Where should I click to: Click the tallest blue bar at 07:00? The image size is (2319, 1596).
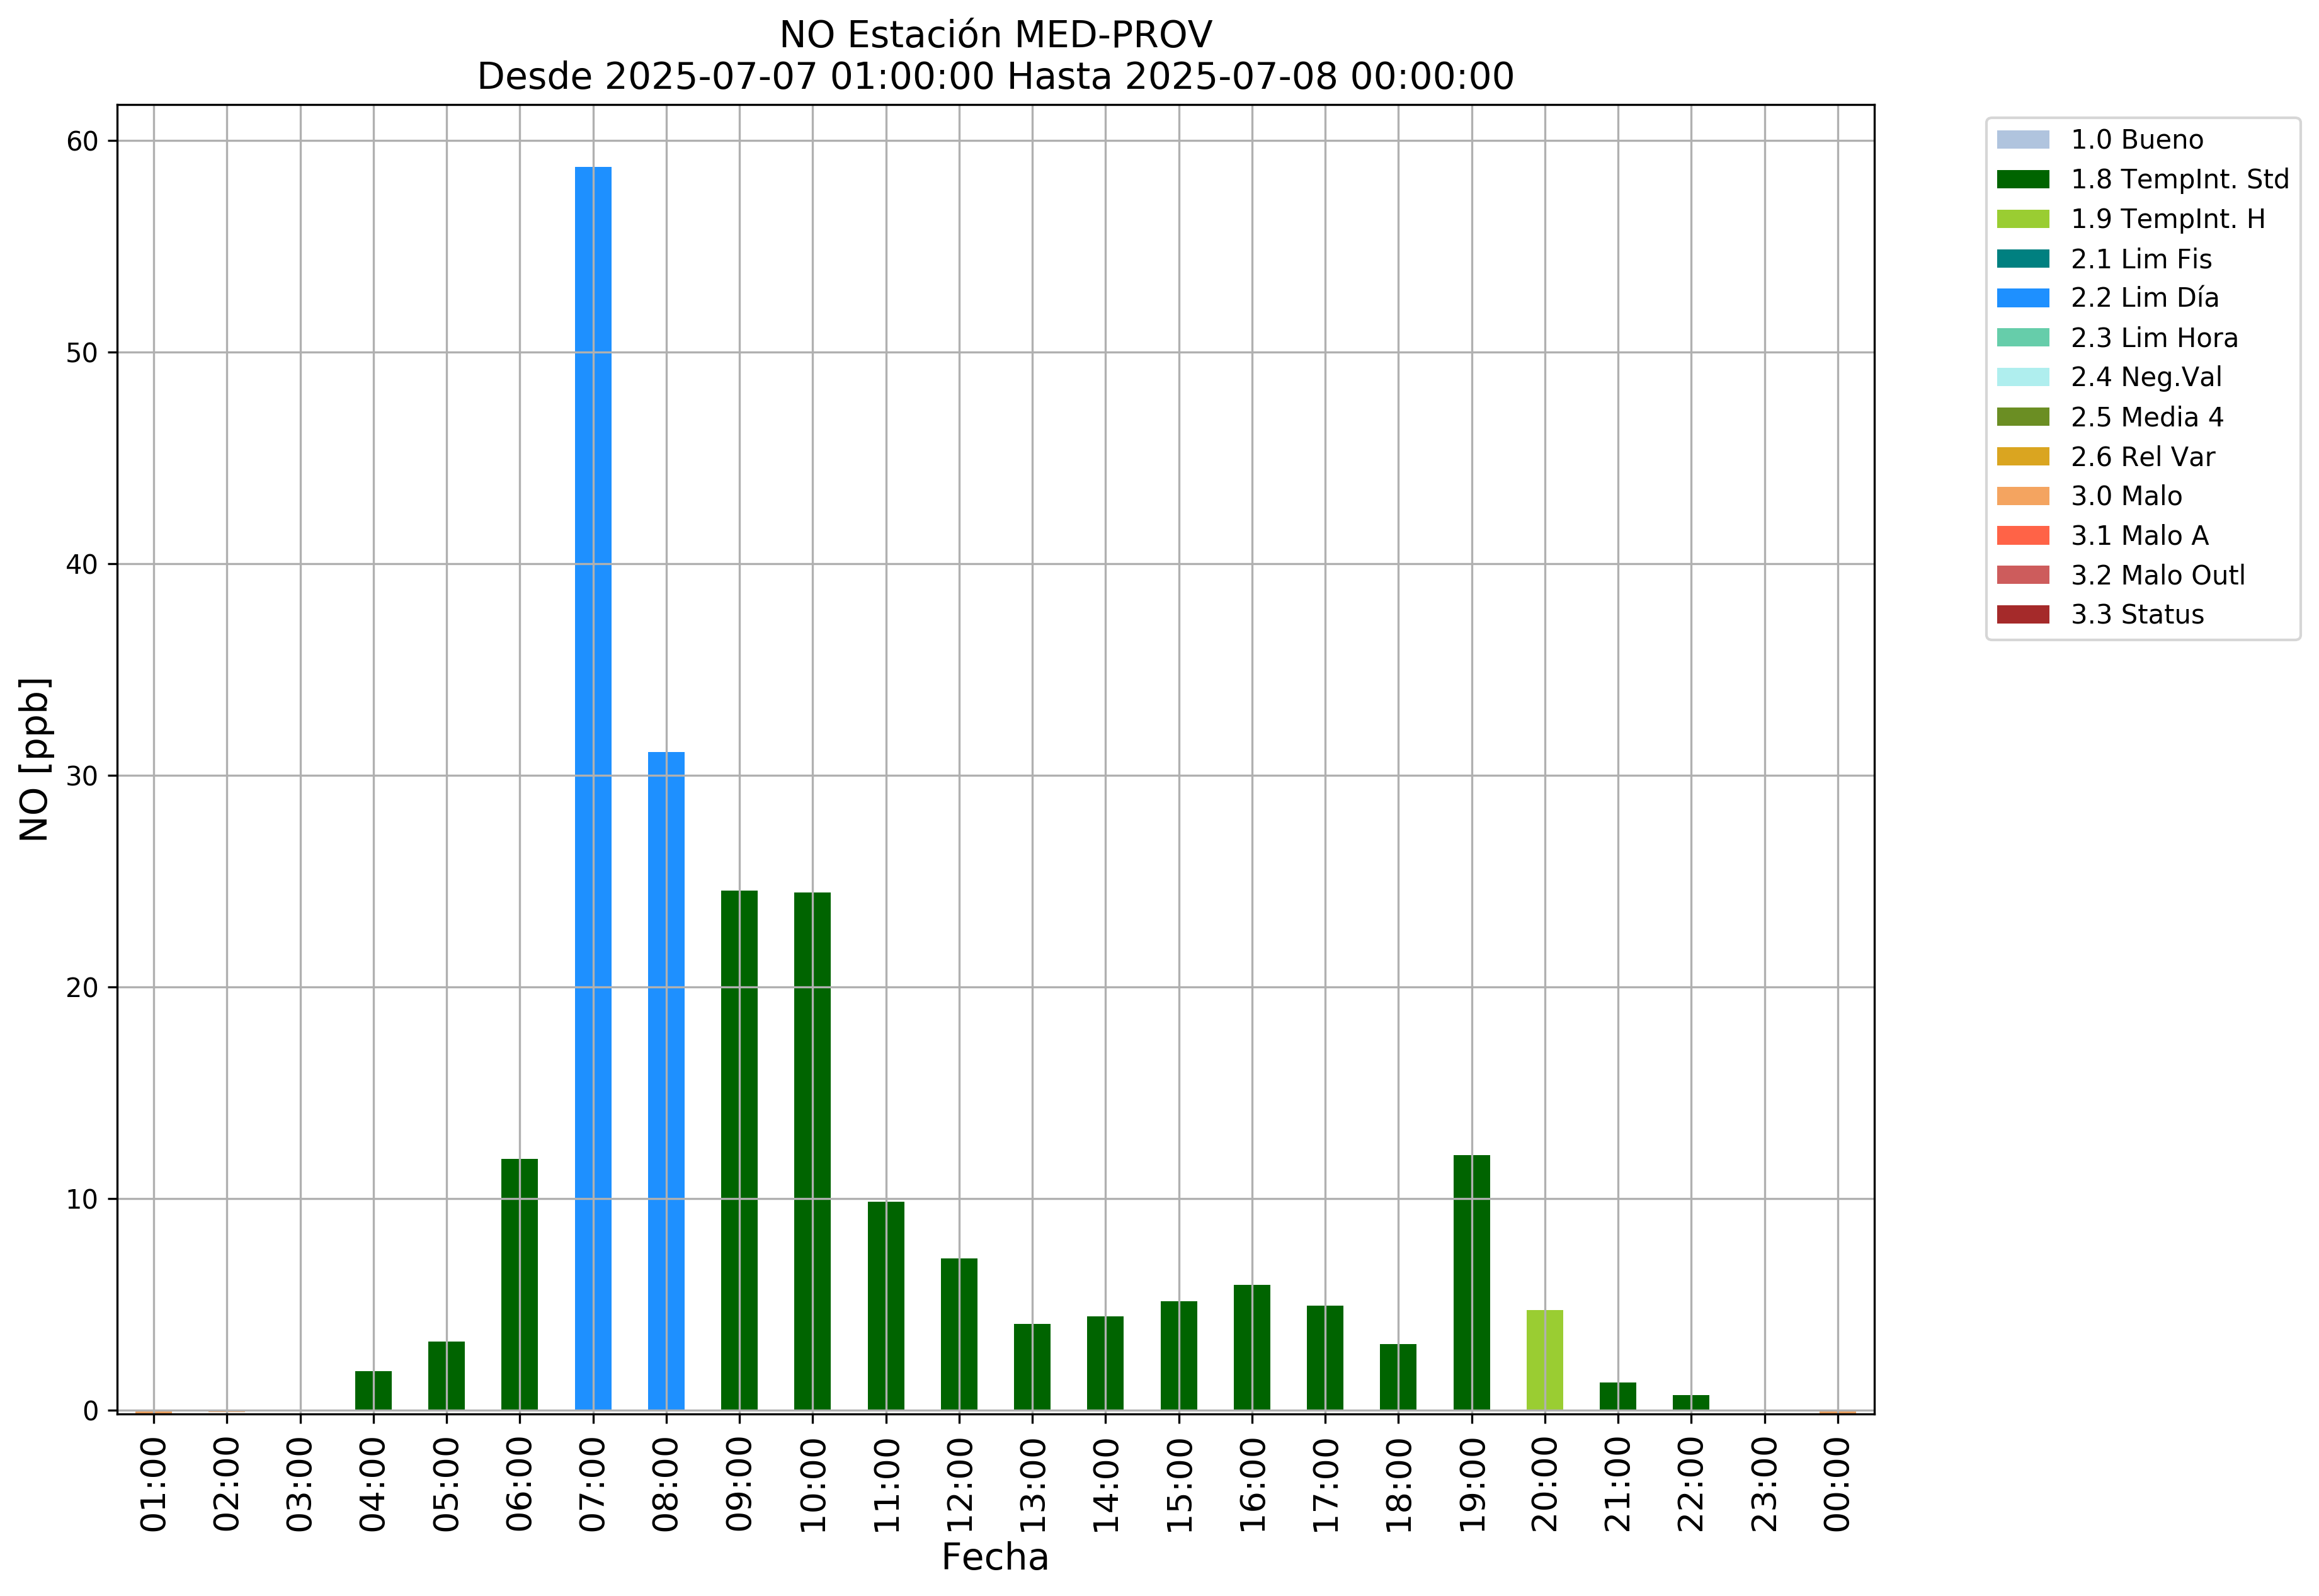(x=593, y=790)
